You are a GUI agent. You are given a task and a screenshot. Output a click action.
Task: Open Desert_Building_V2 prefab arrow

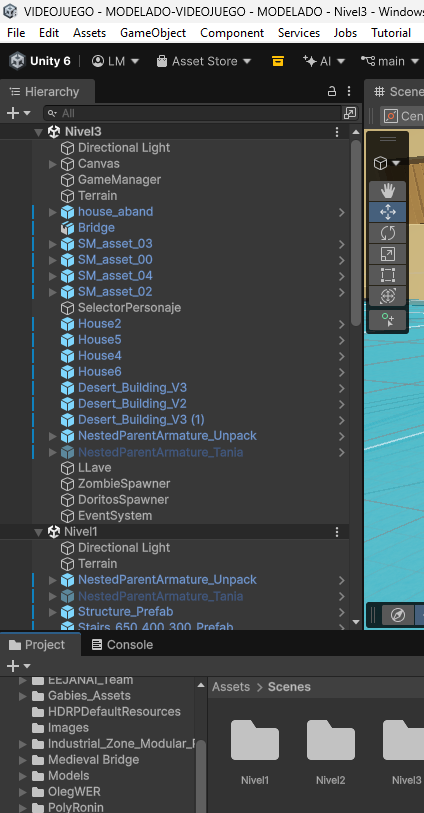pos(342,404)
